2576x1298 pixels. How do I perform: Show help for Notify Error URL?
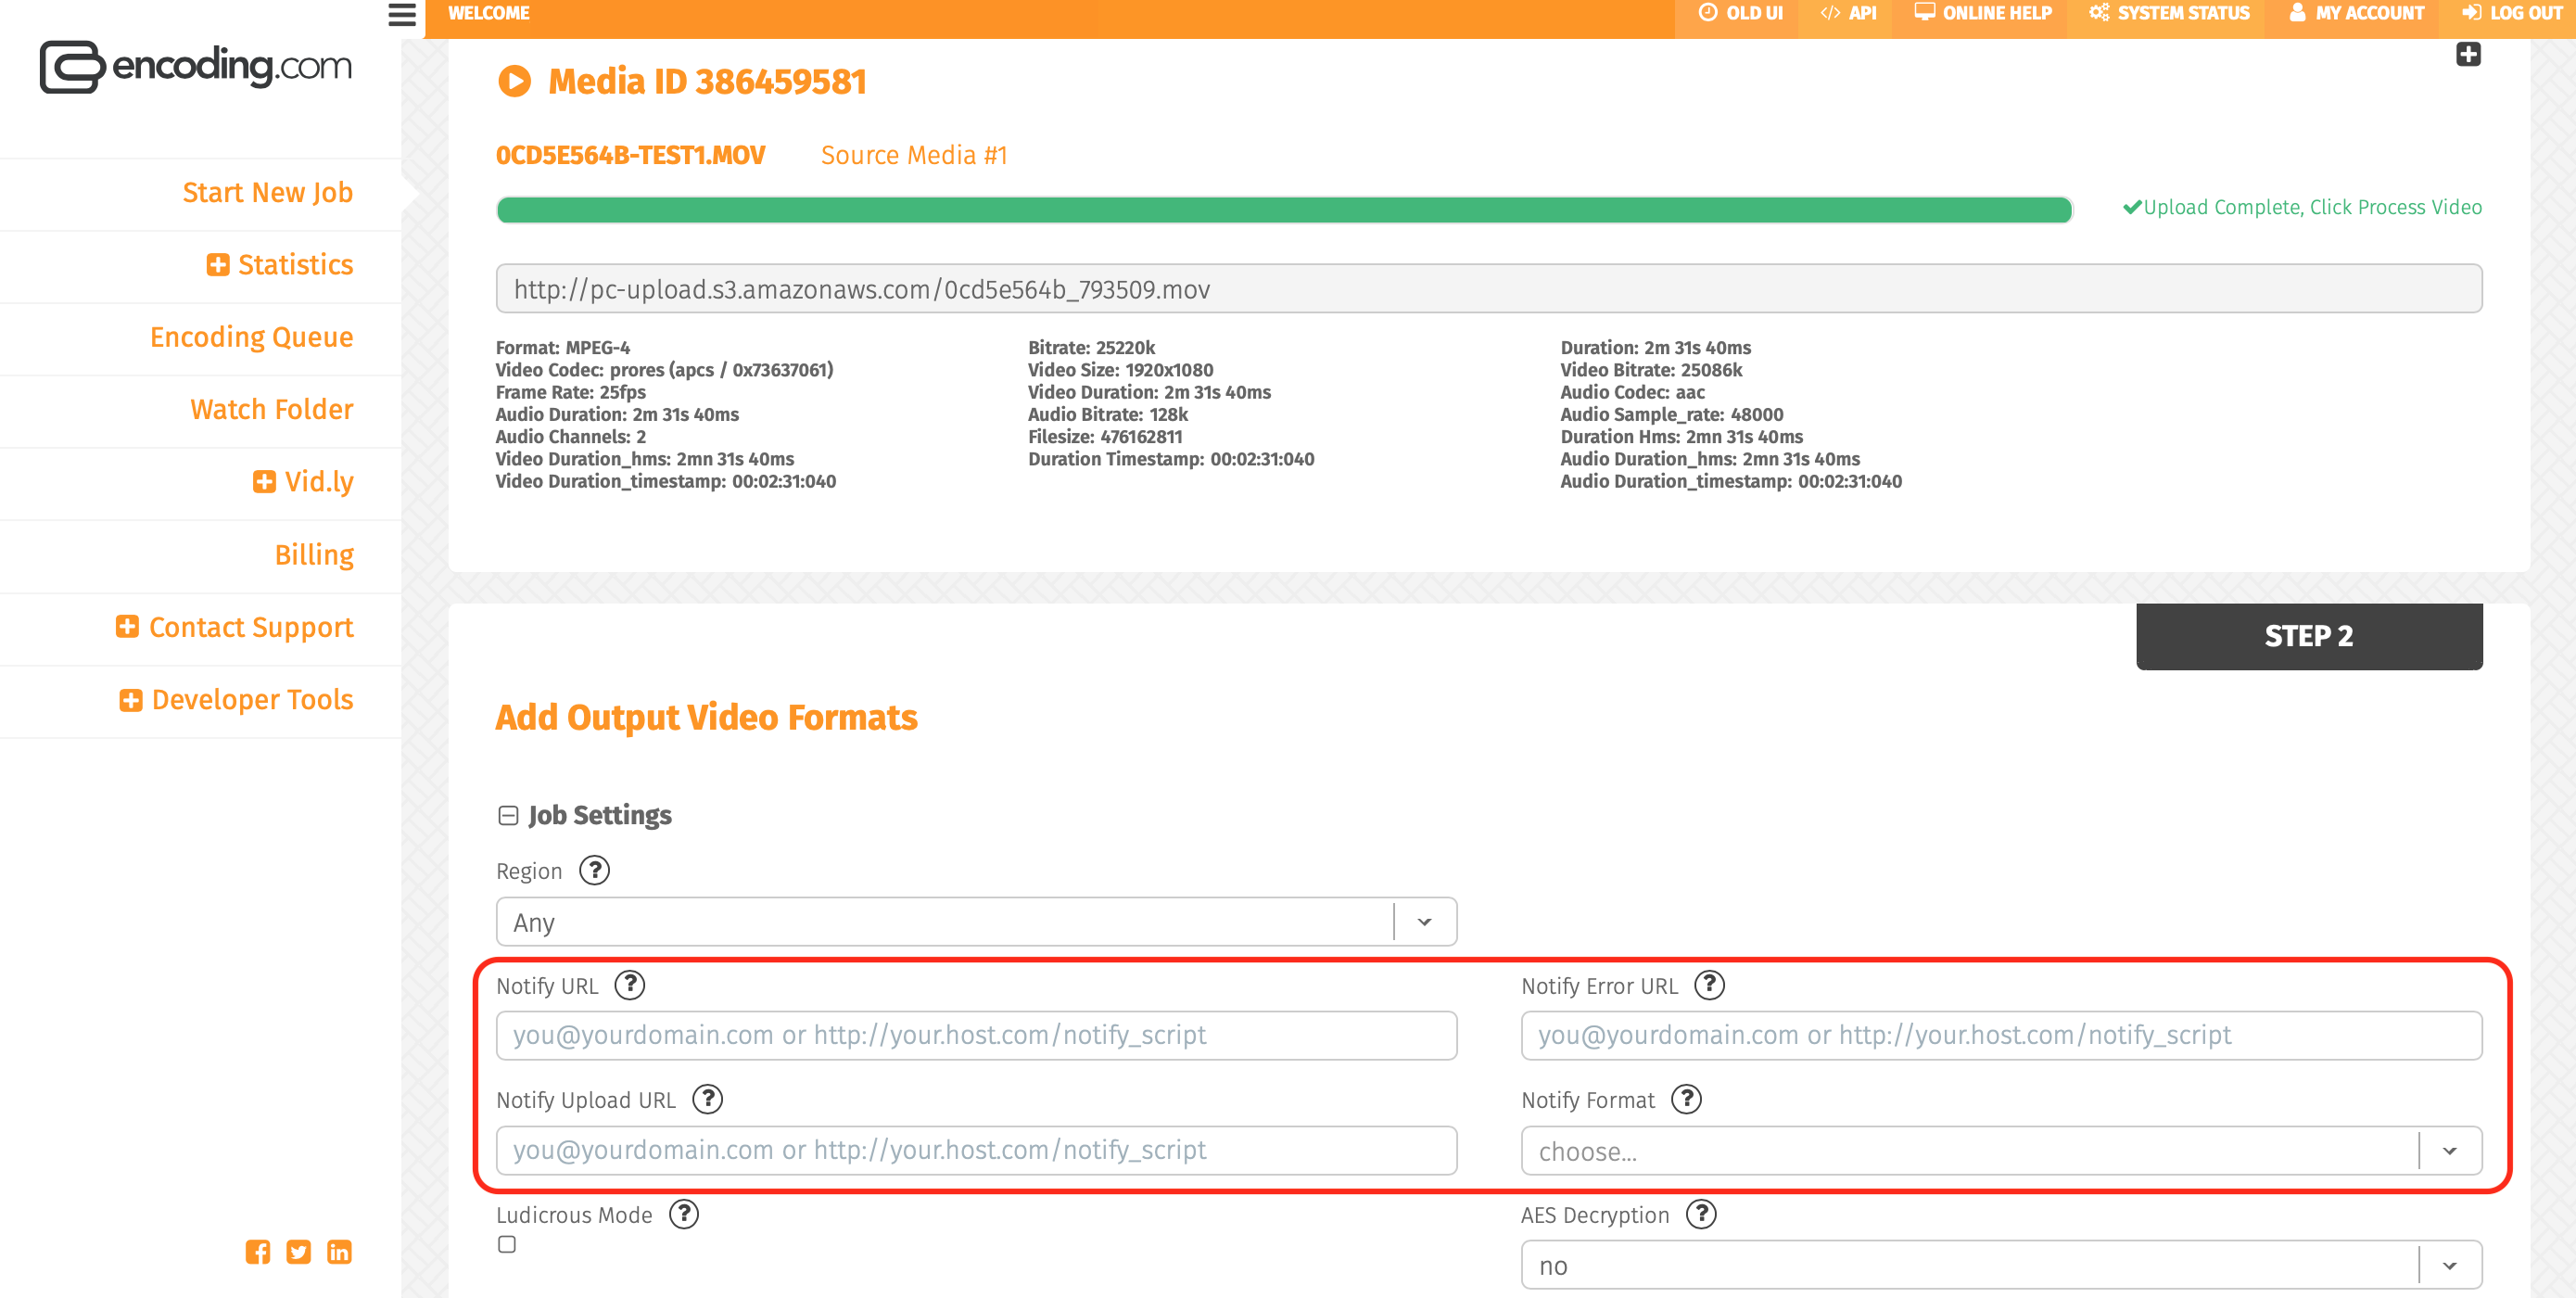tap(1710, 985)
